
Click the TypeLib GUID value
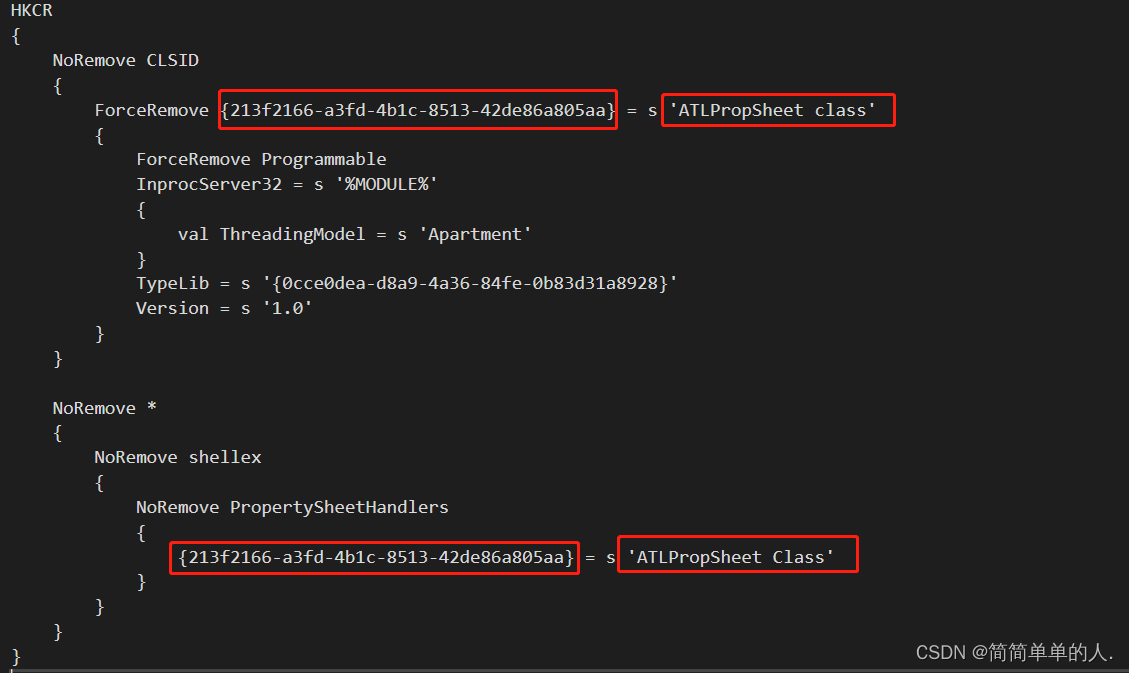469,284
